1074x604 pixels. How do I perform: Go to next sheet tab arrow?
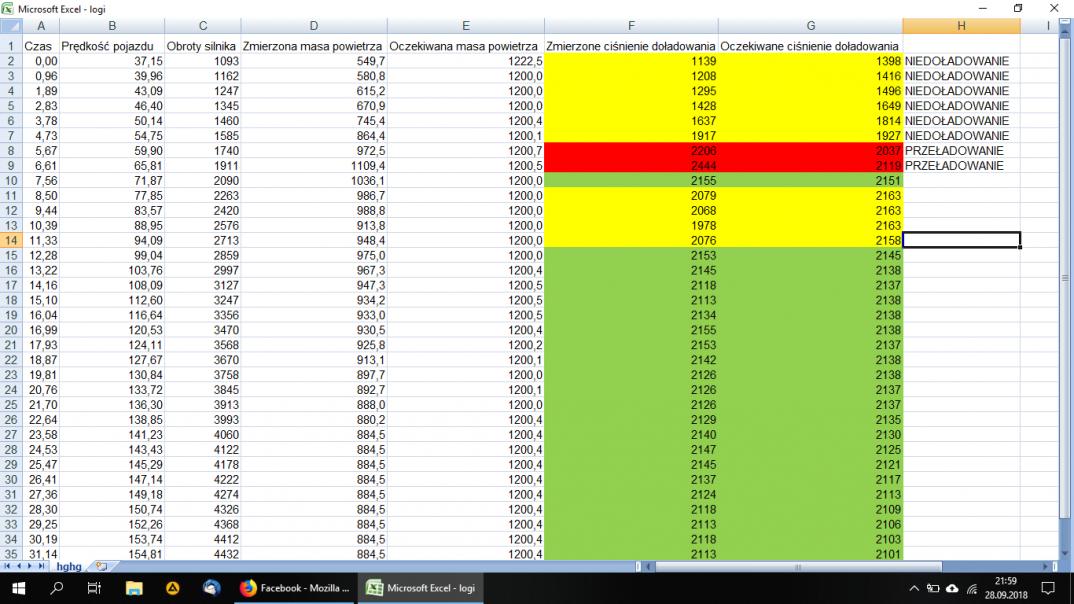click(29, 566)
